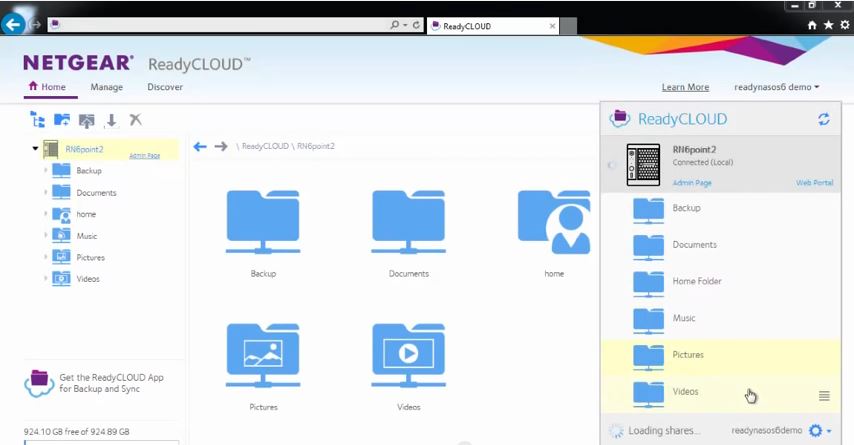Open the hamburger menu on the Videos row
This screenshot has height=445, width=854.
pyautogui.click(x=824, y=396)
